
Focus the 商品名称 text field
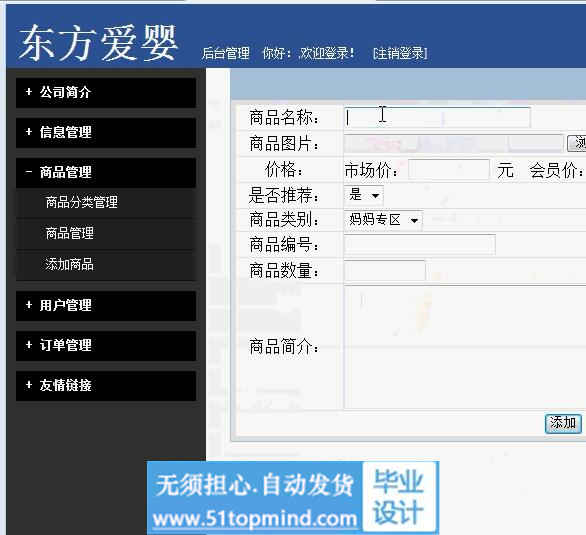(437, 117)
